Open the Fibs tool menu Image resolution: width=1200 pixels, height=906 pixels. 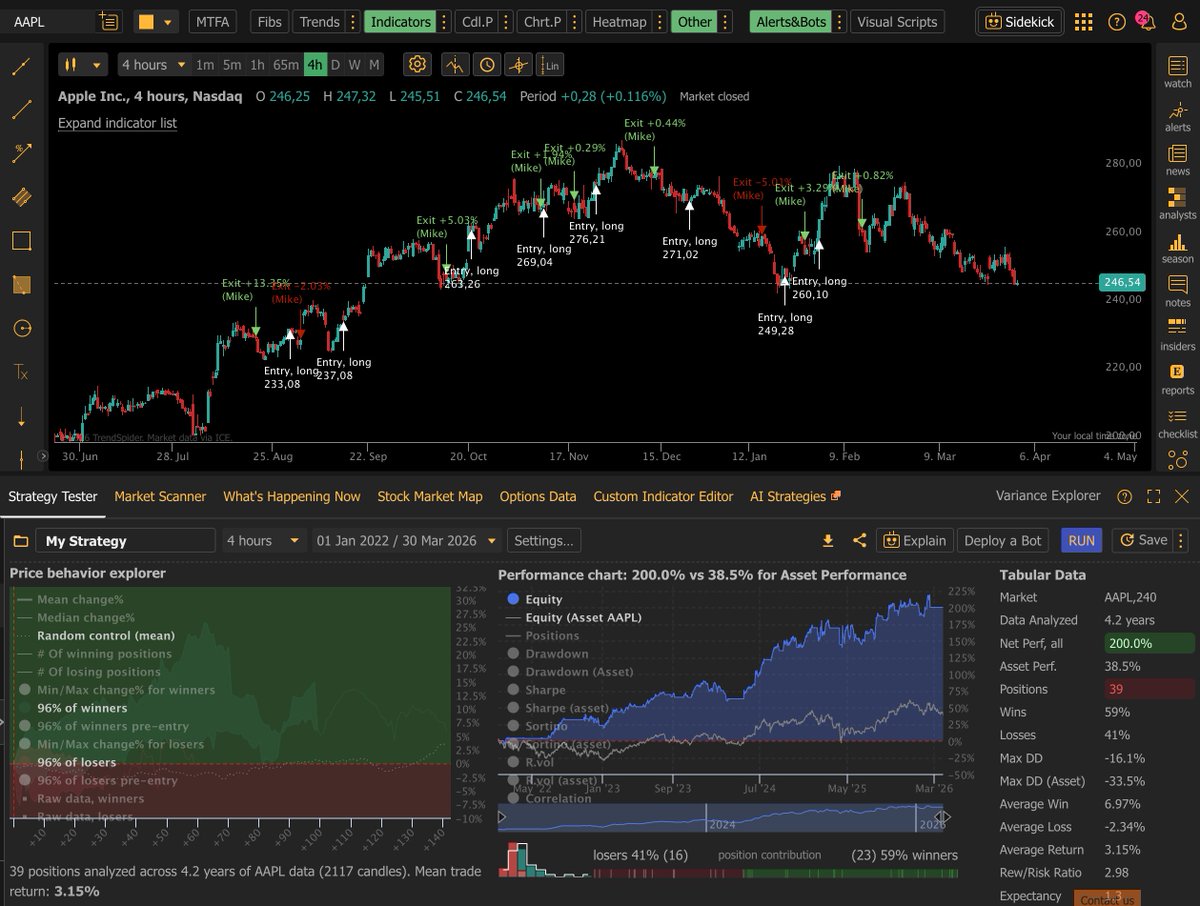[269, 21]
